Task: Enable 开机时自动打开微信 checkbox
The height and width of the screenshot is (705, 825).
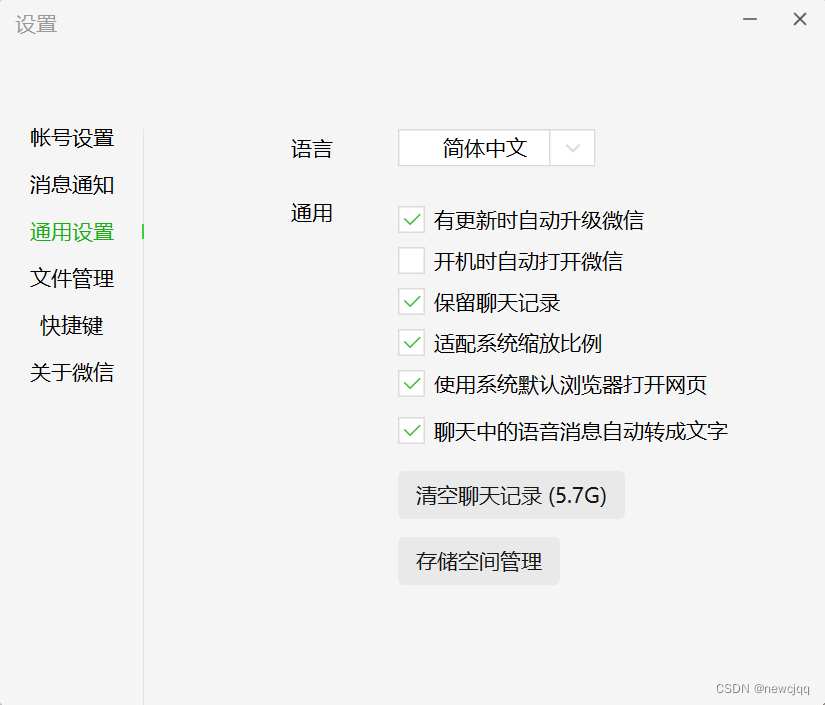Action: [411, 260]
